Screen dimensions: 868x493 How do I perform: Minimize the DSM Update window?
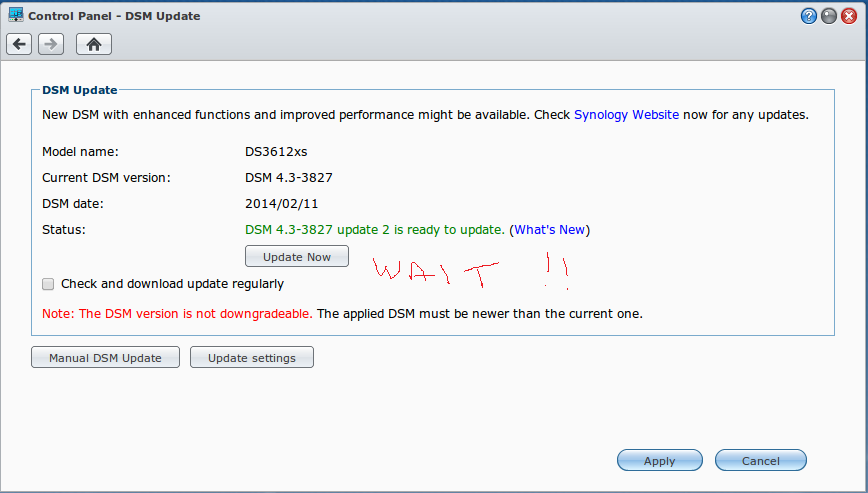click(x=829, y=16)
